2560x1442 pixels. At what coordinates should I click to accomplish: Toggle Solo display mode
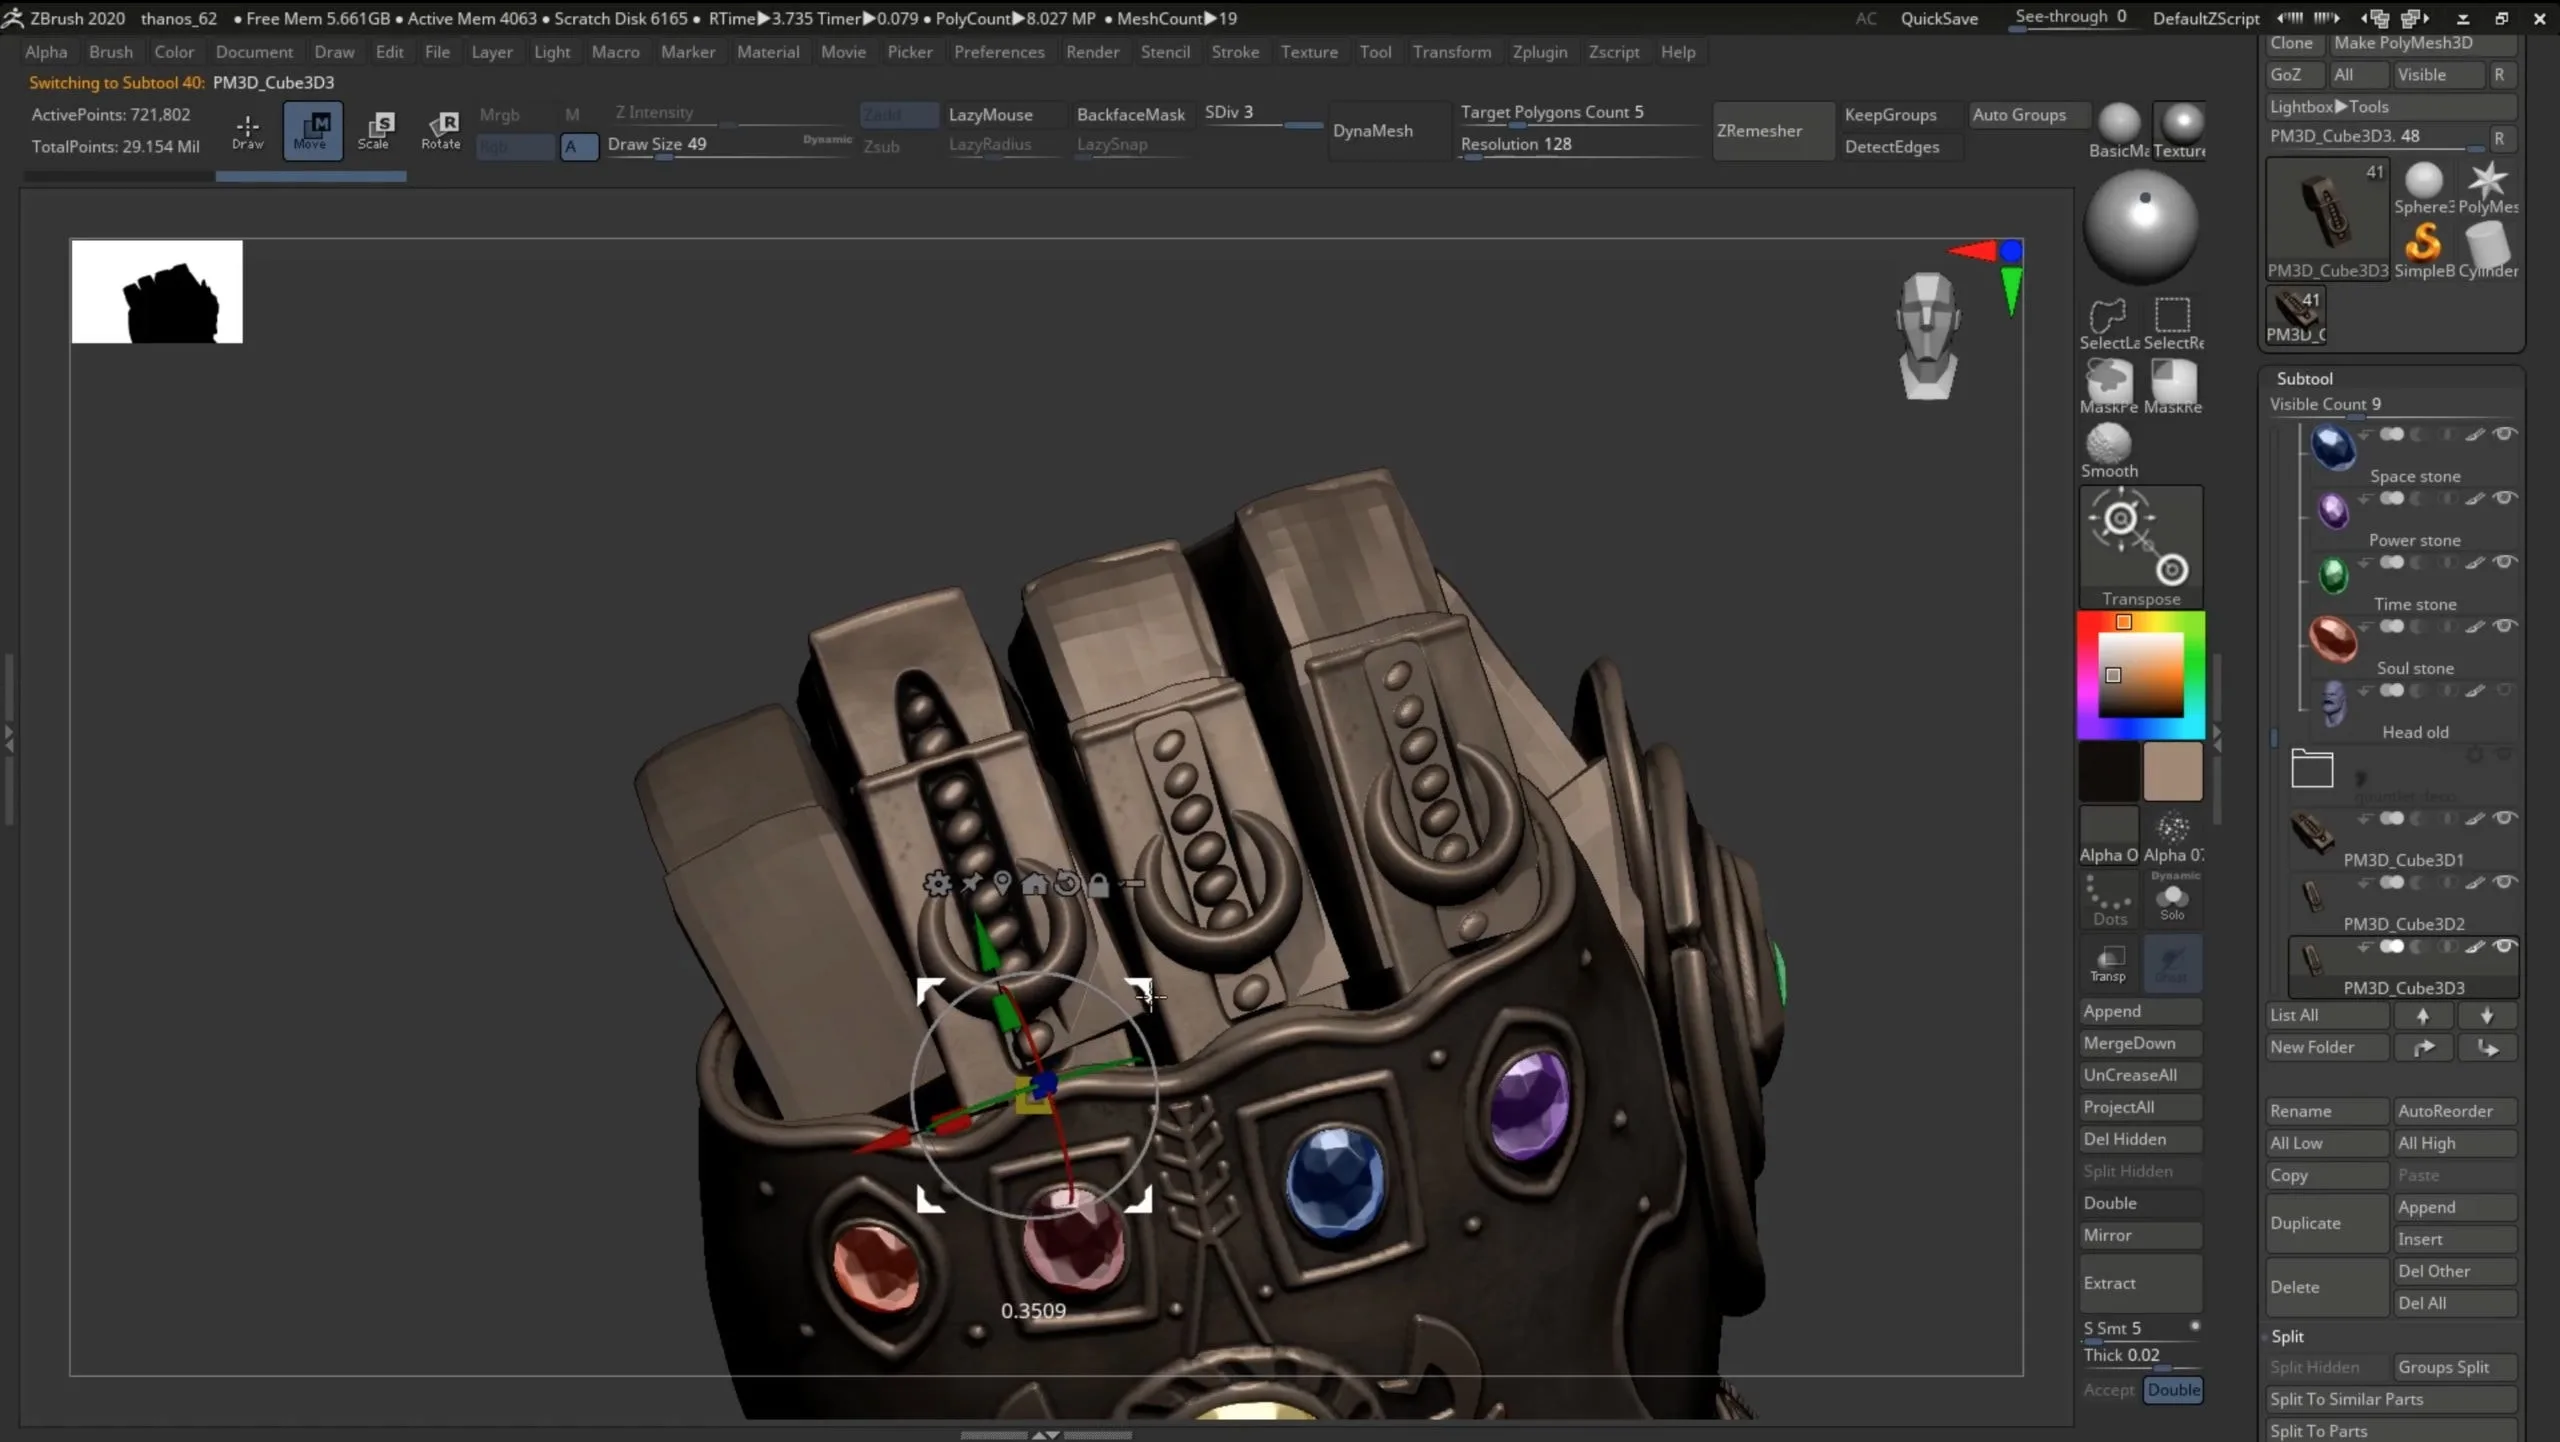tap(2172, 899)
